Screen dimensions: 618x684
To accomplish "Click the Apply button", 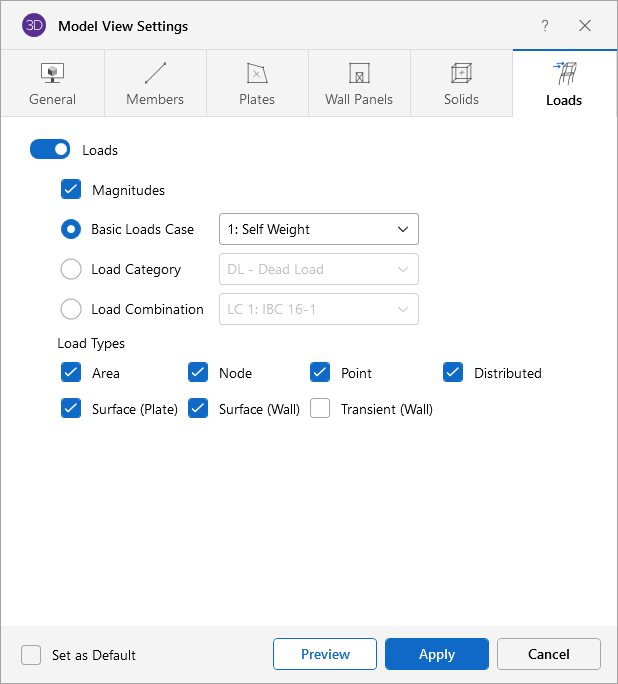I will 437,654.
